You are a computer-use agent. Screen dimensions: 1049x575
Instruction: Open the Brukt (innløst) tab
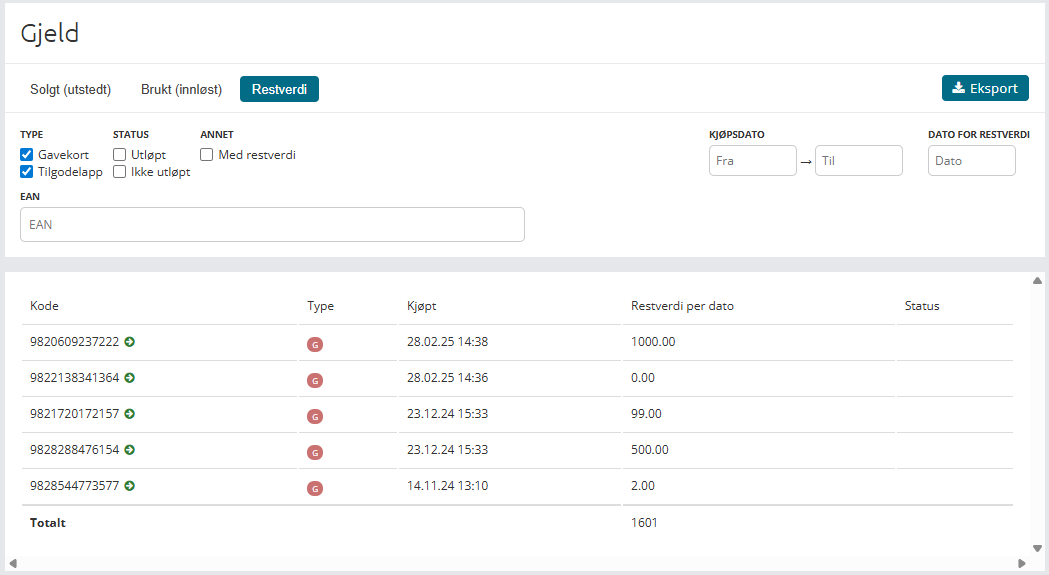coord(181,89)
